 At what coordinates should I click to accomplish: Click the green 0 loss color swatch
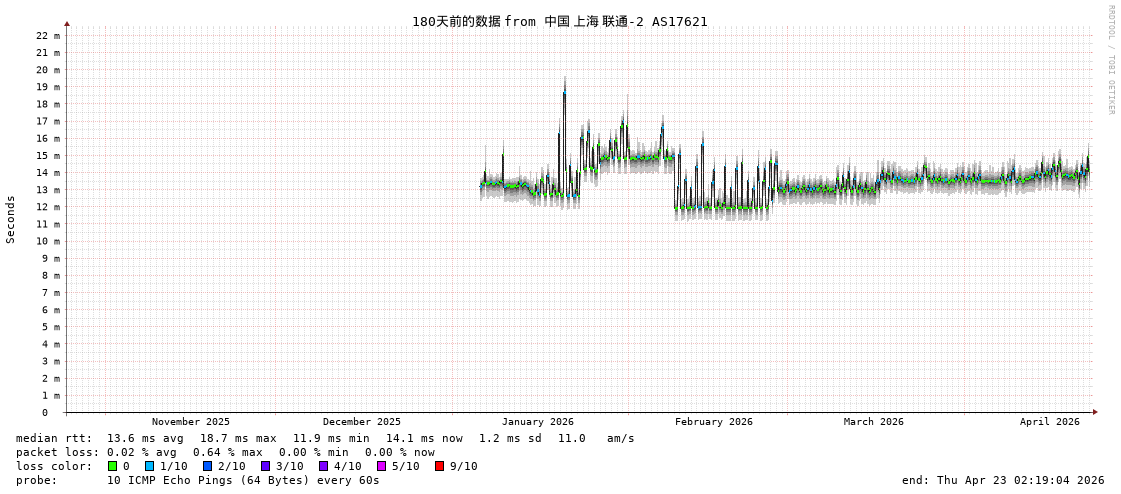click(113, 466)
